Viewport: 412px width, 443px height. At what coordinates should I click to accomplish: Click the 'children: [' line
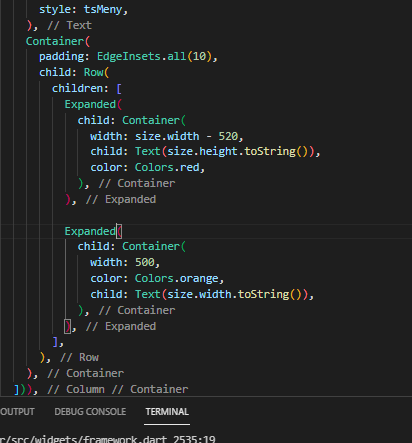[87, 88]
